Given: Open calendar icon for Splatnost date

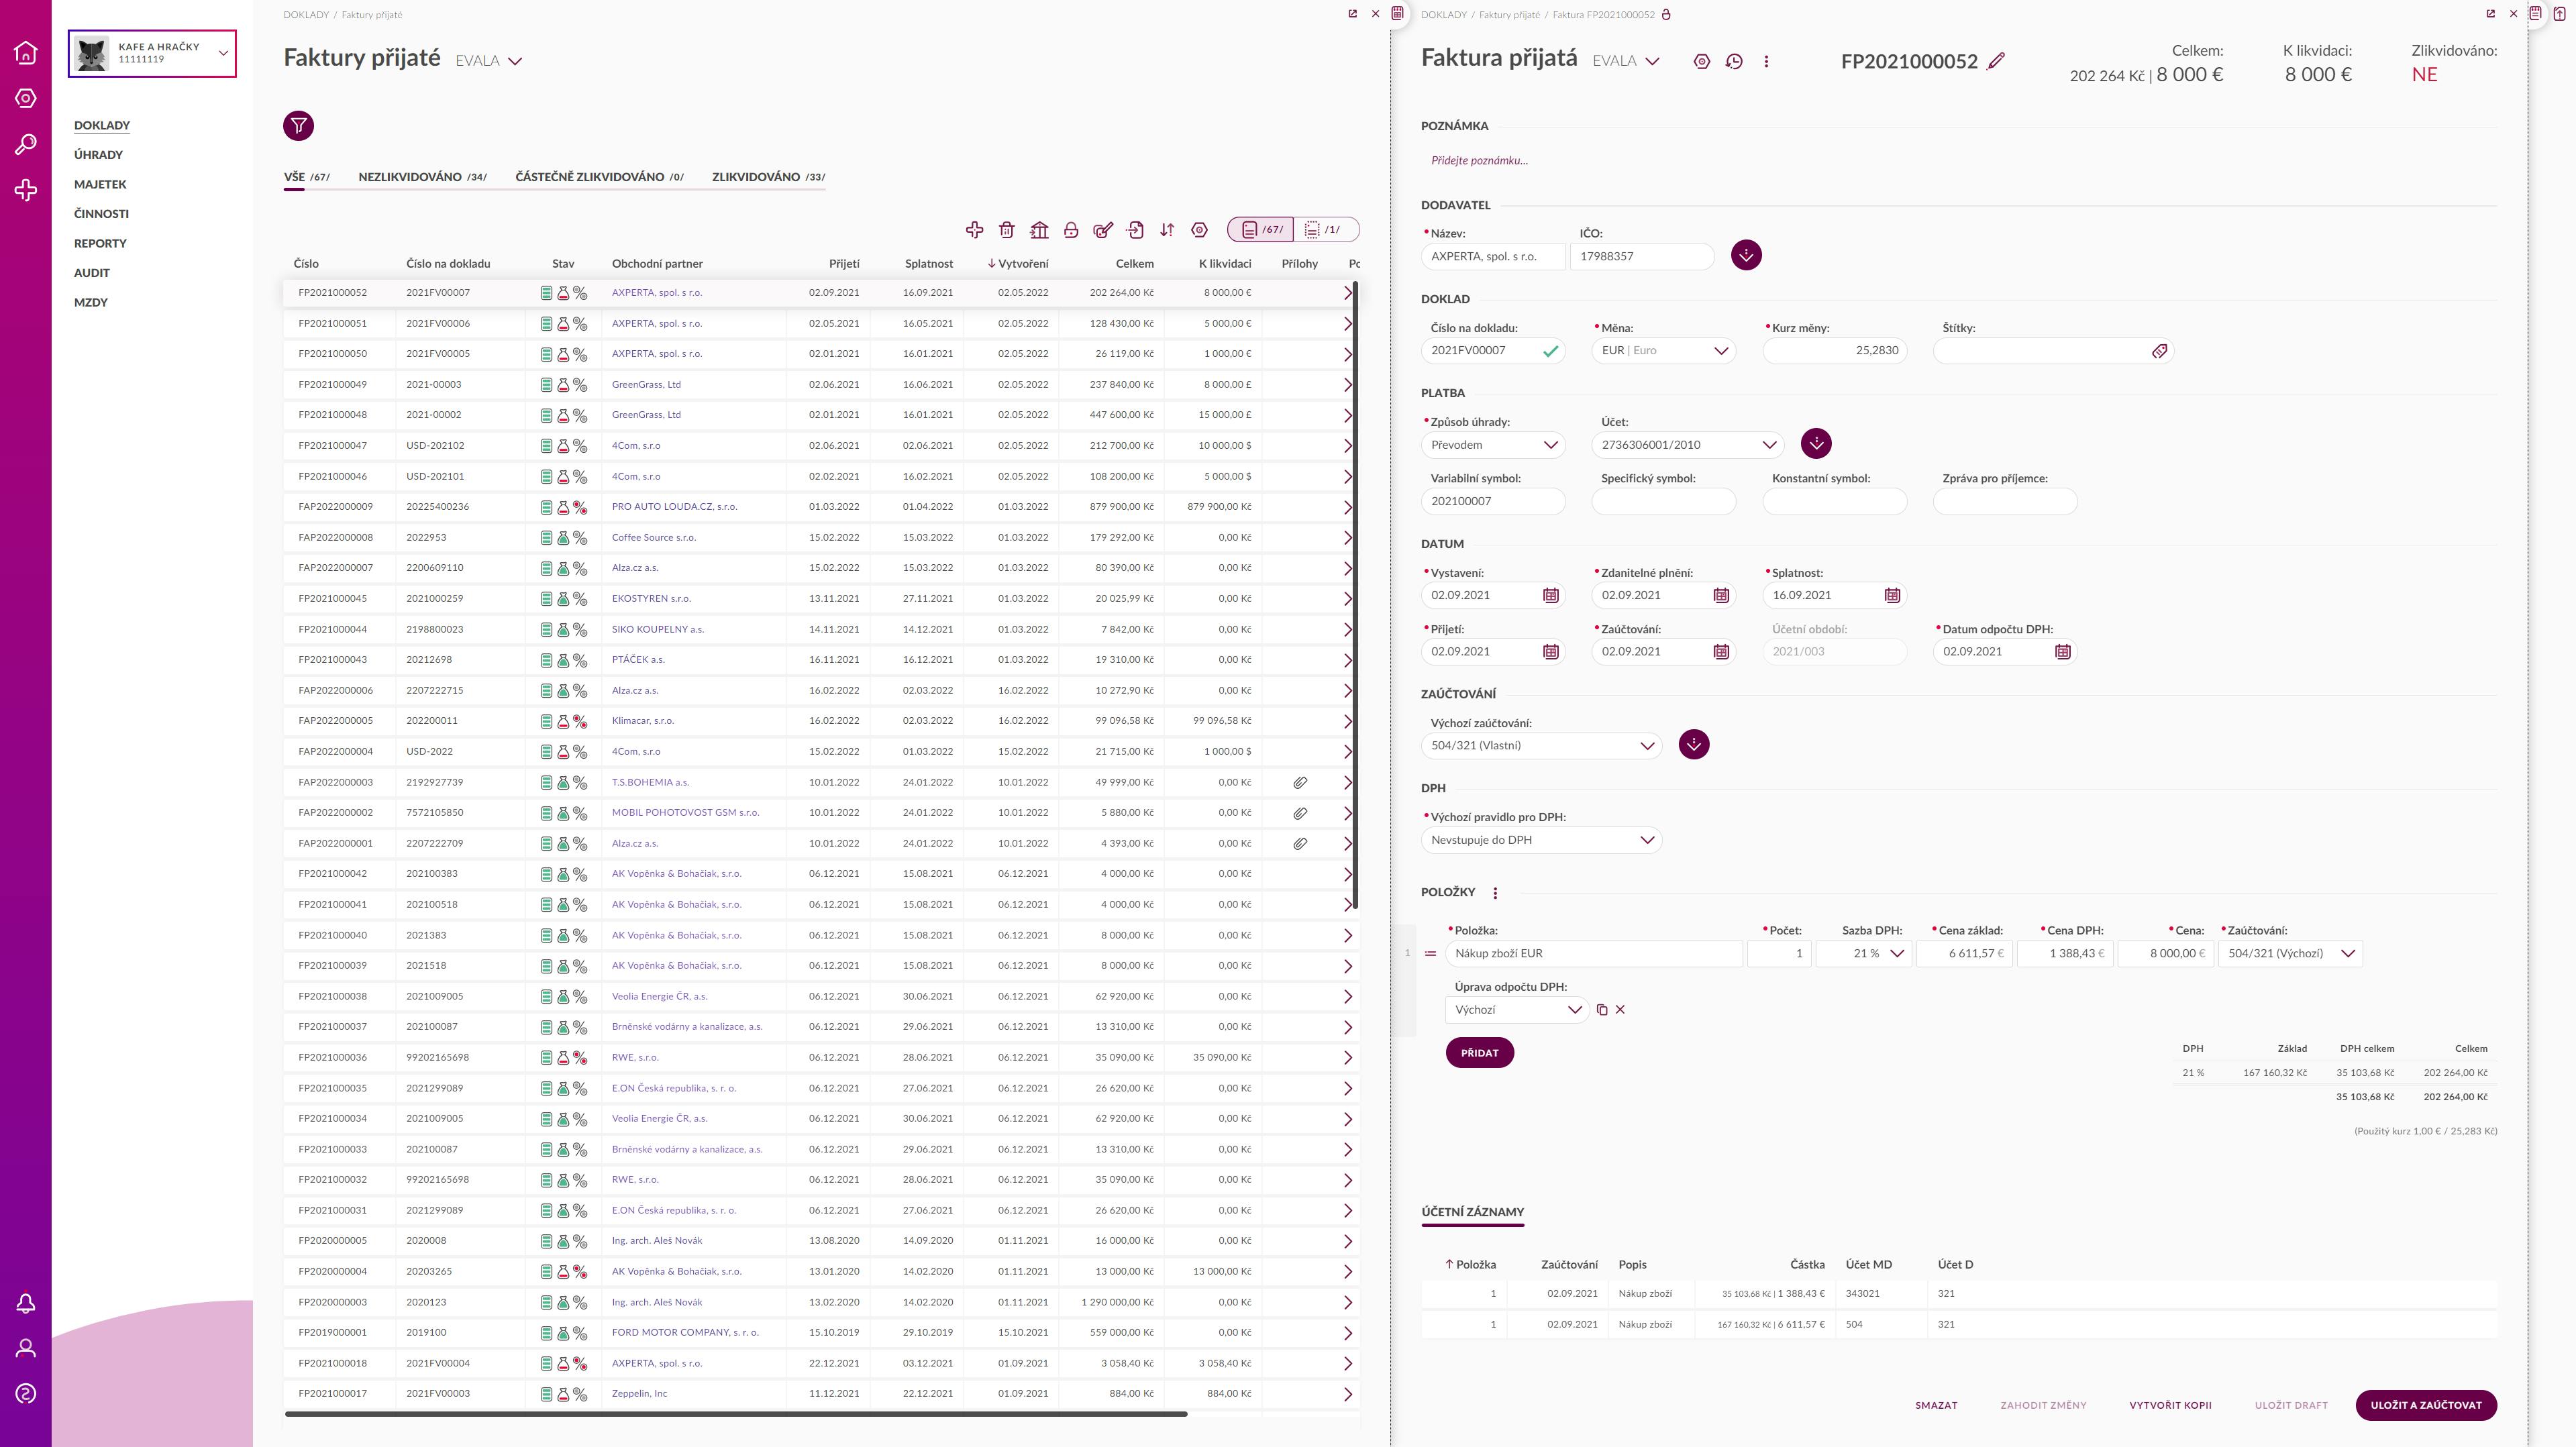Looking at the screenshot, I should coord(1892,595).
